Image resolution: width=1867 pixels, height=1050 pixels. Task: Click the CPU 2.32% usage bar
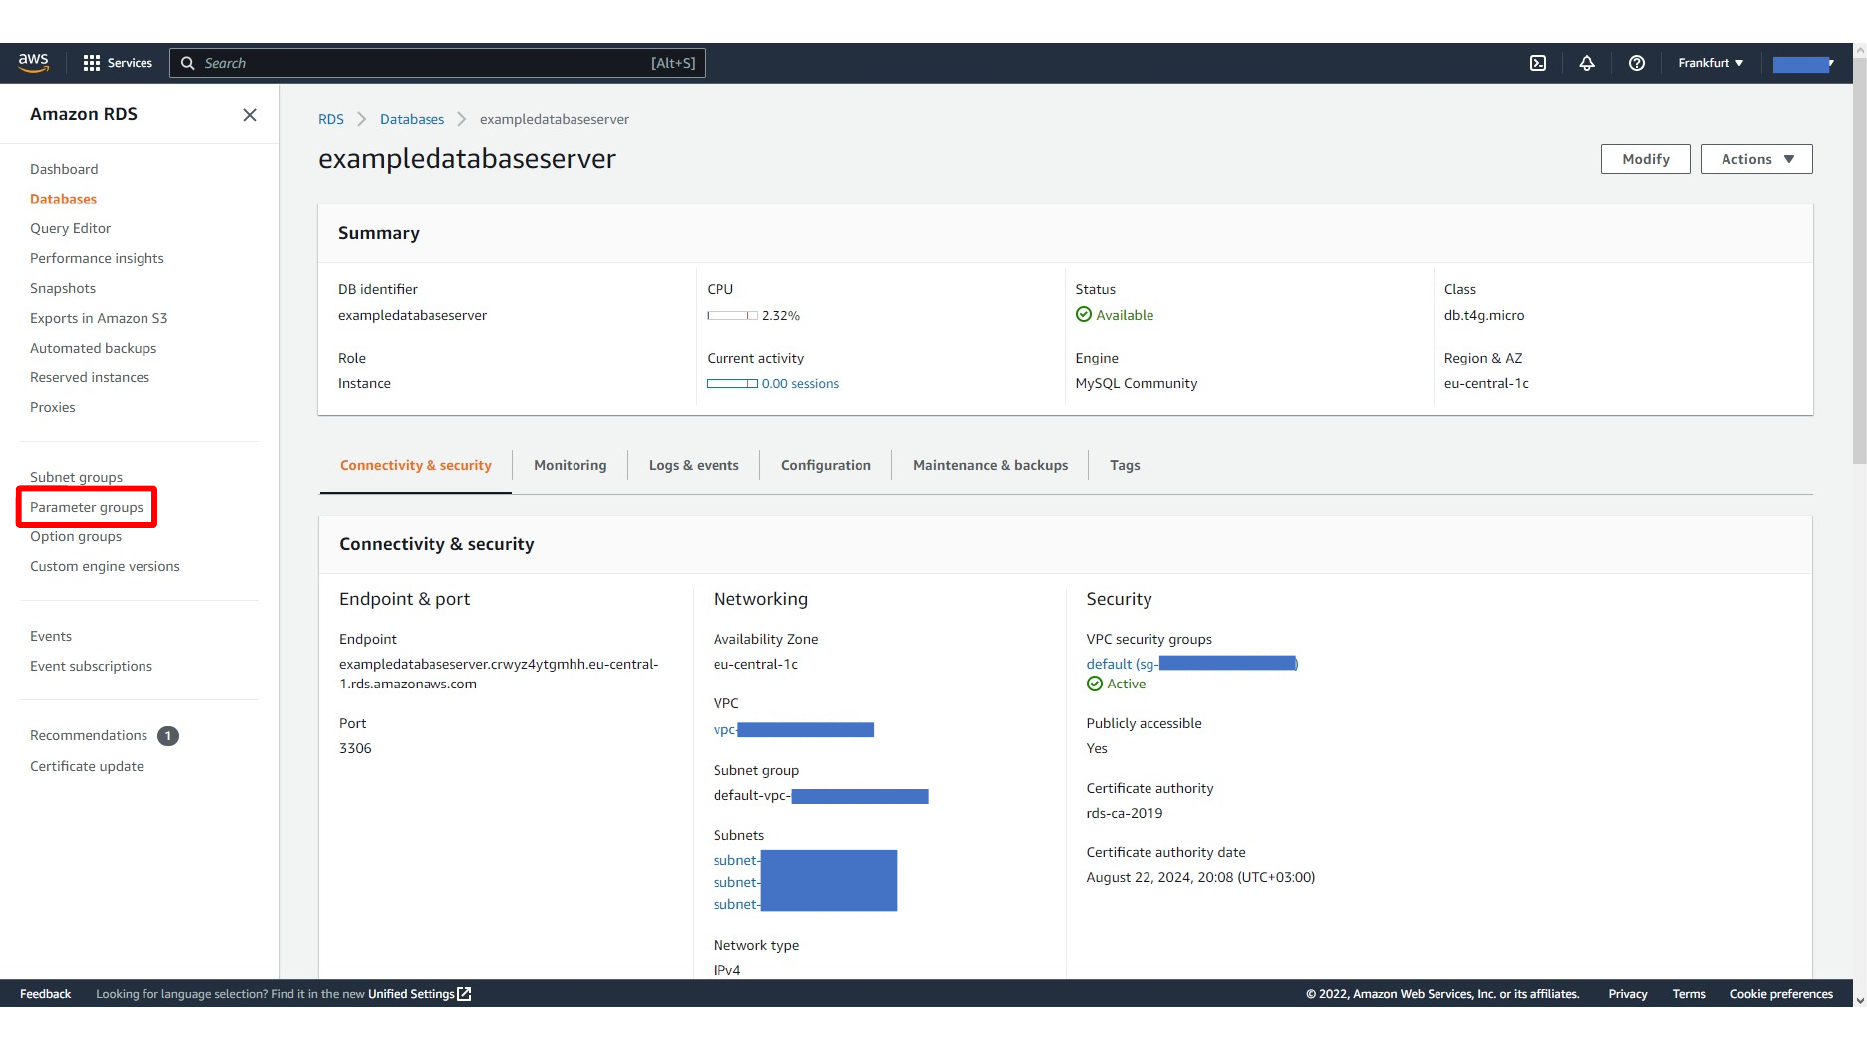point(732,315)
